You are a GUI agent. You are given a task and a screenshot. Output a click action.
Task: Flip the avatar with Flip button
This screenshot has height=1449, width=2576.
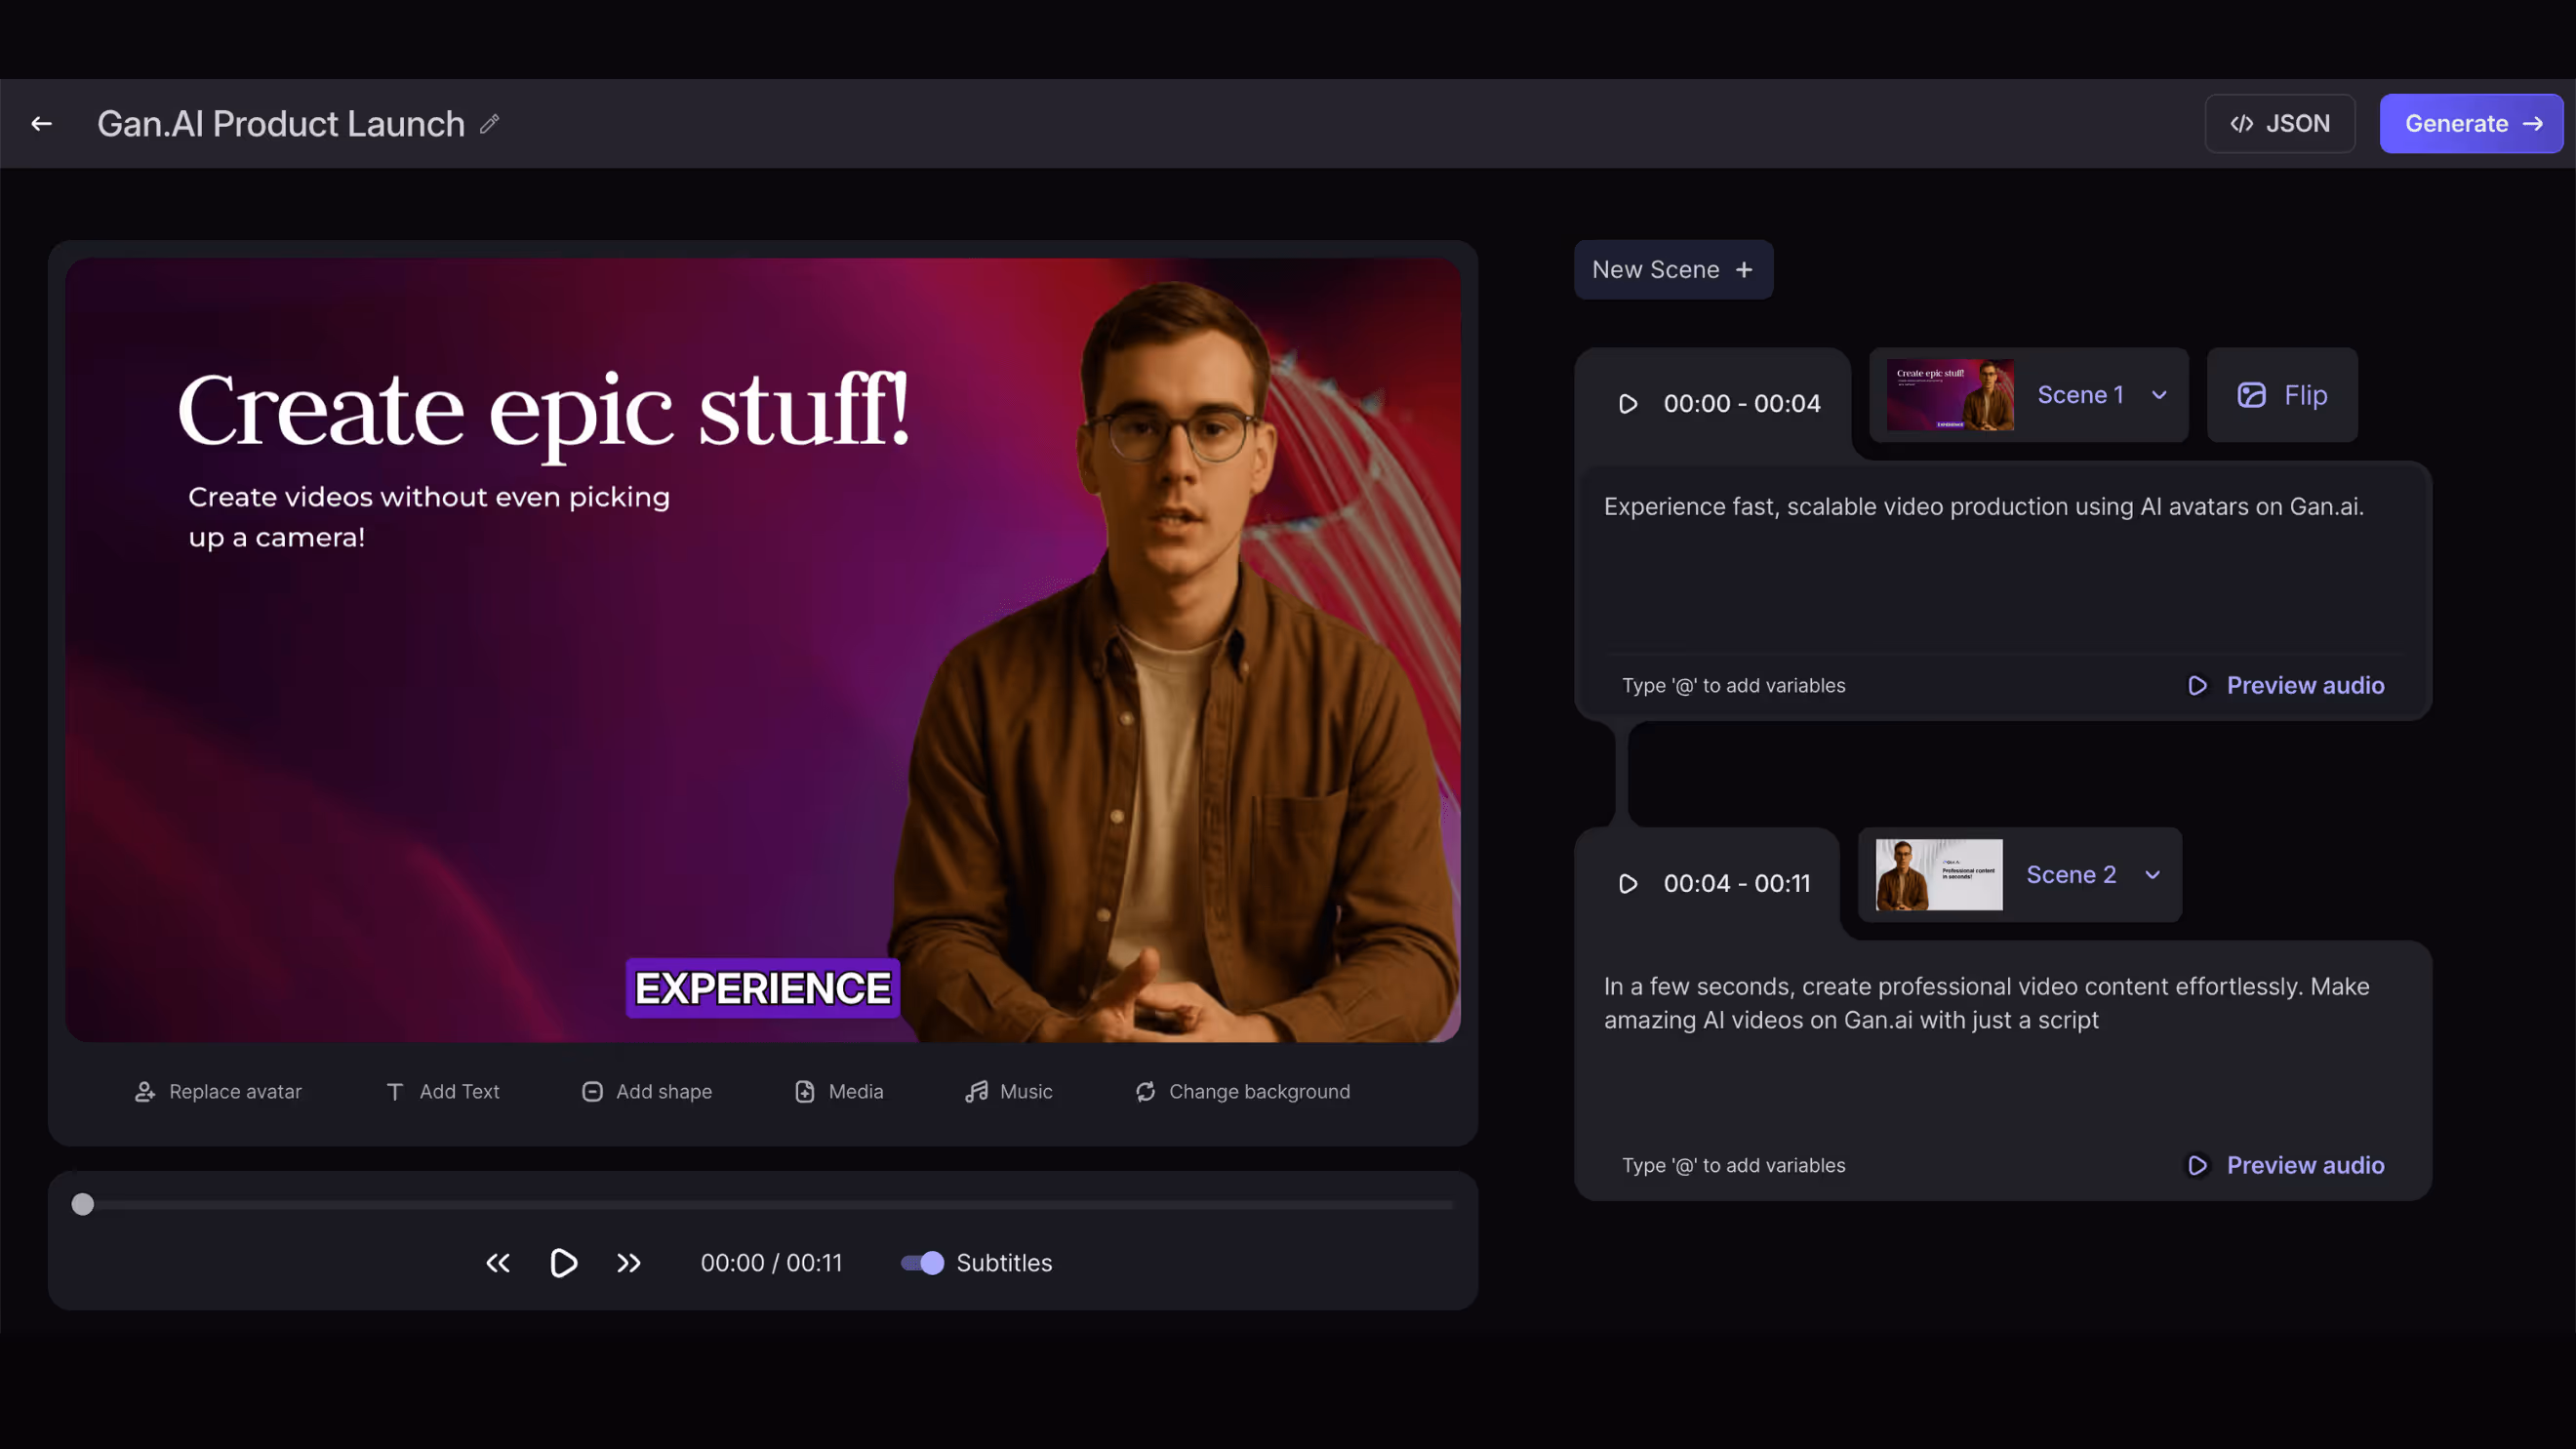[2282, 395]
